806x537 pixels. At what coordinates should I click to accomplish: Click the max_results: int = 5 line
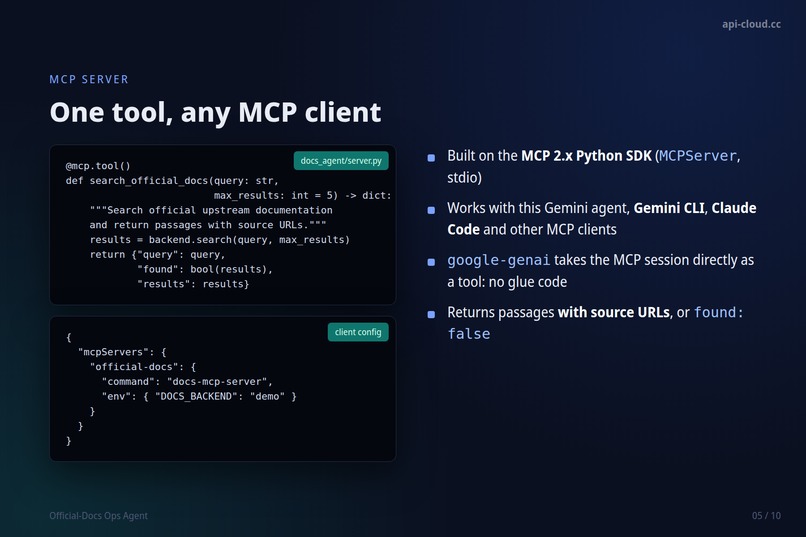(302, 195)
